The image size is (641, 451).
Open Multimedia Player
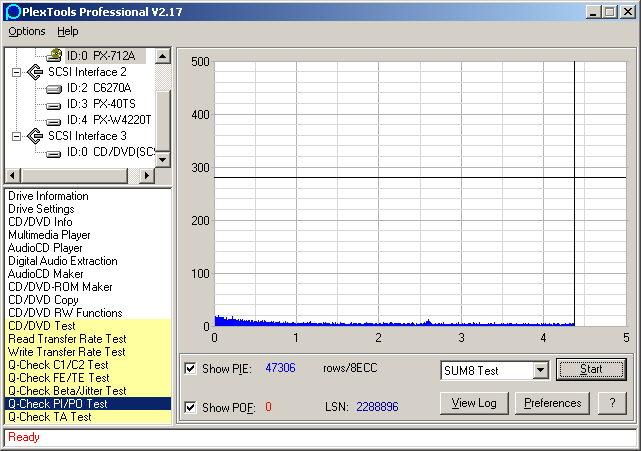point(88,235)
